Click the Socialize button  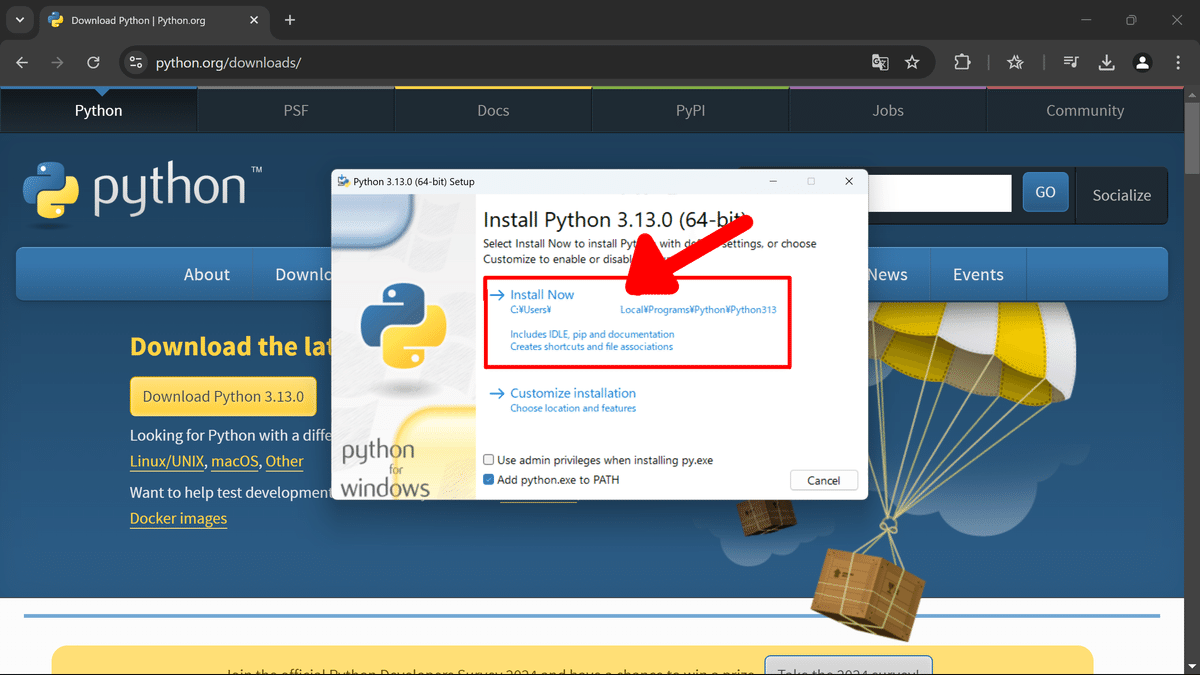[x=1122, y=195]
